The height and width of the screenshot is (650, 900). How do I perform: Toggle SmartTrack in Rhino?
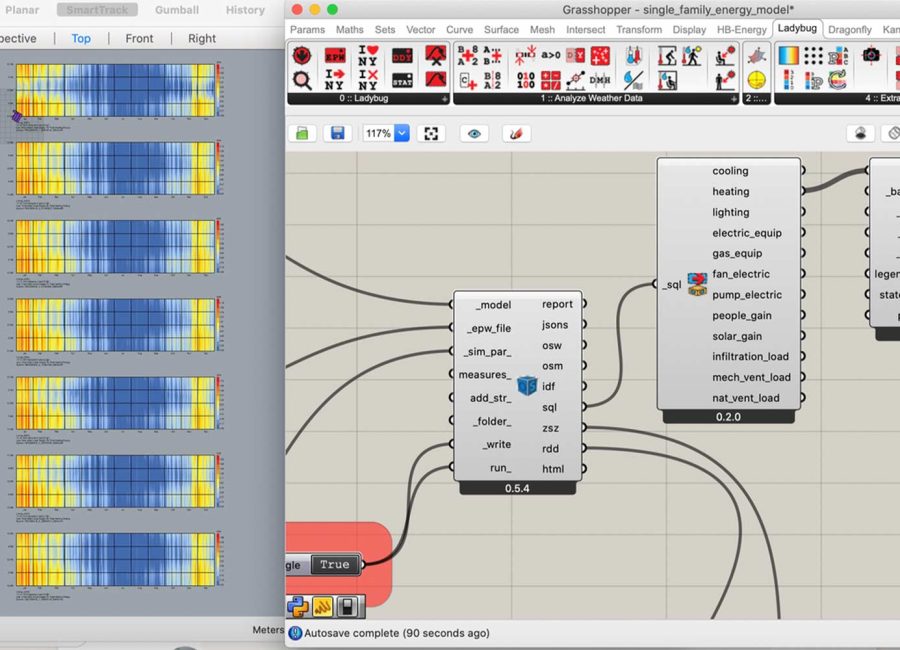click(97, 10)
